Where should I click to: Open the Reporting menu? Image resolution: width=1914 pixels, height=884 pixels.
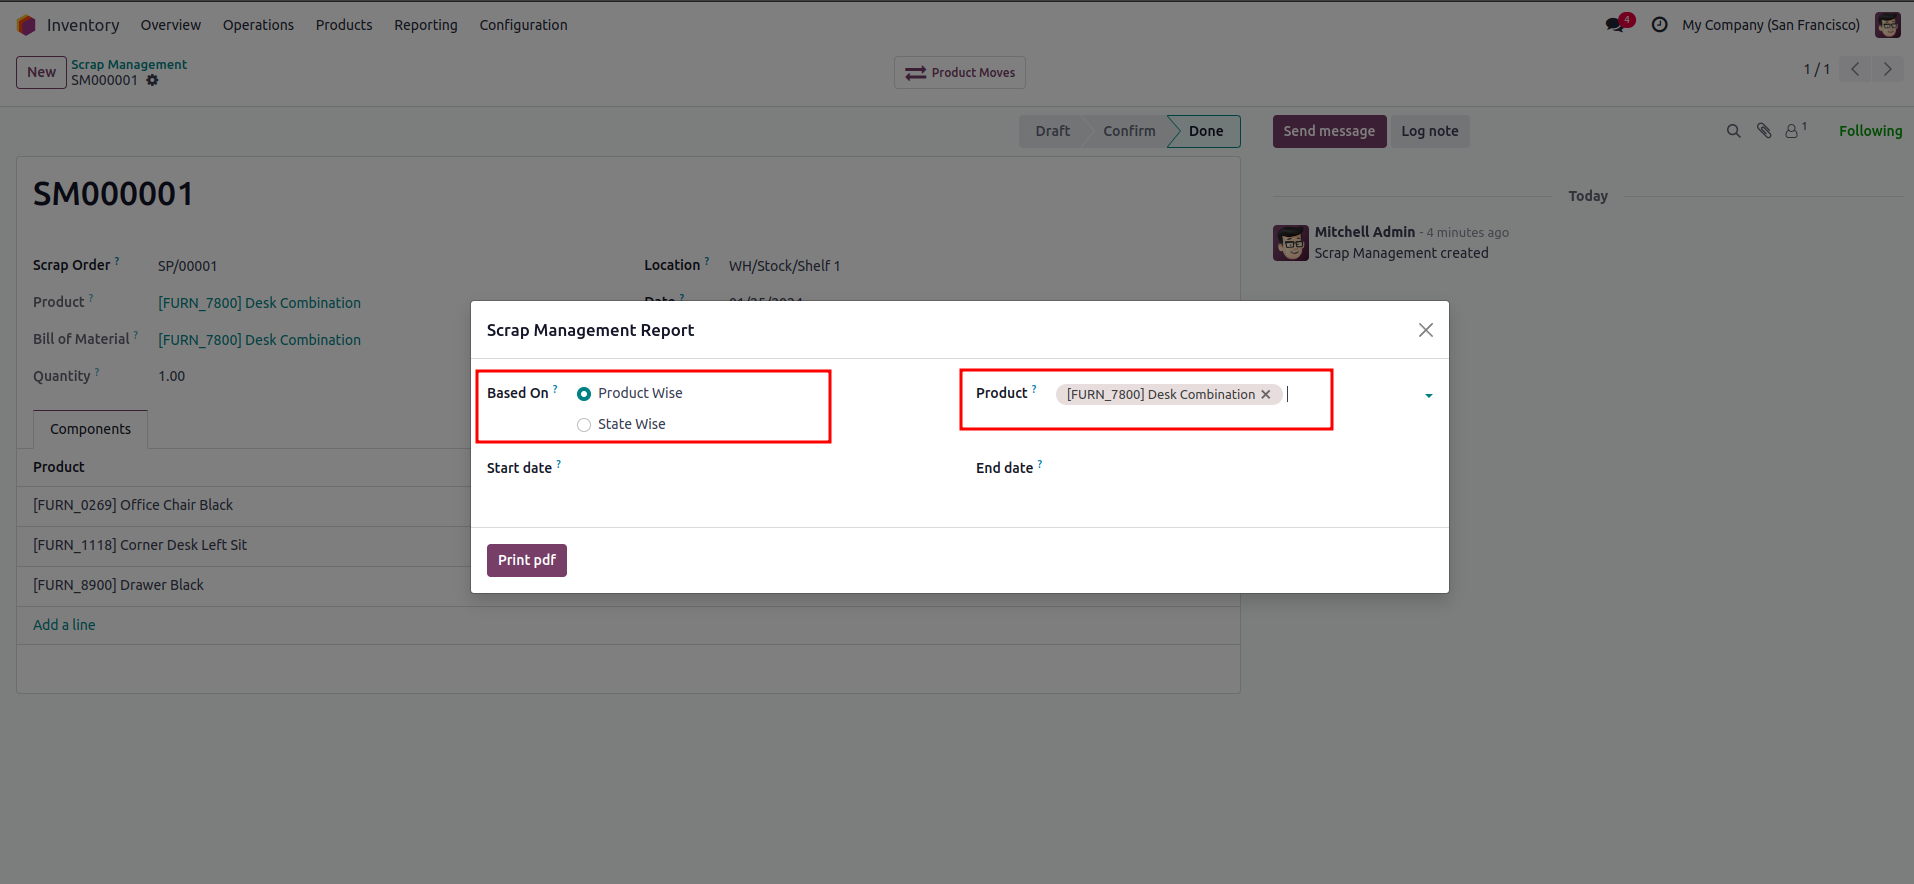tap(425, 25)
